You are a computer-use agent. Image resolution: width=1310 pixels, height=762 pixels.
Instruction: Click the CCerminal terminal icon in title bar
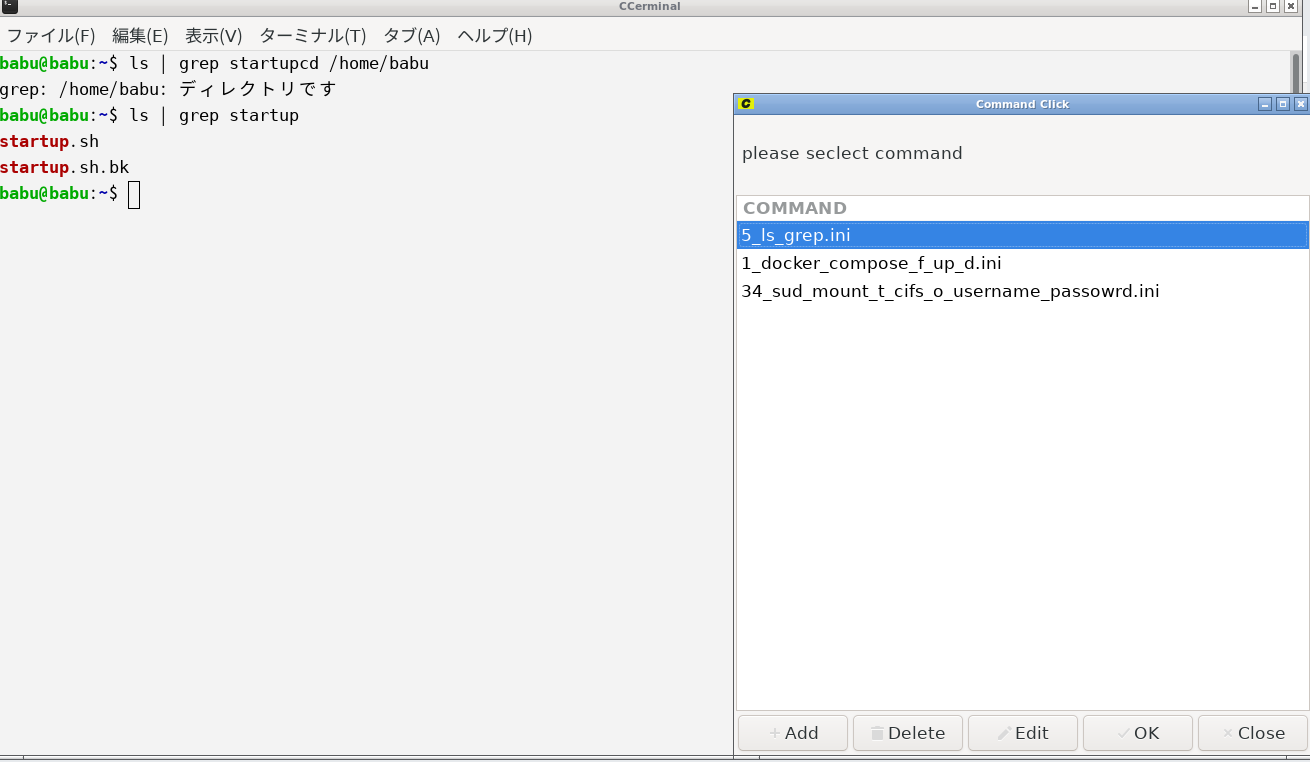pyautogui.click(x=9, y=6)
